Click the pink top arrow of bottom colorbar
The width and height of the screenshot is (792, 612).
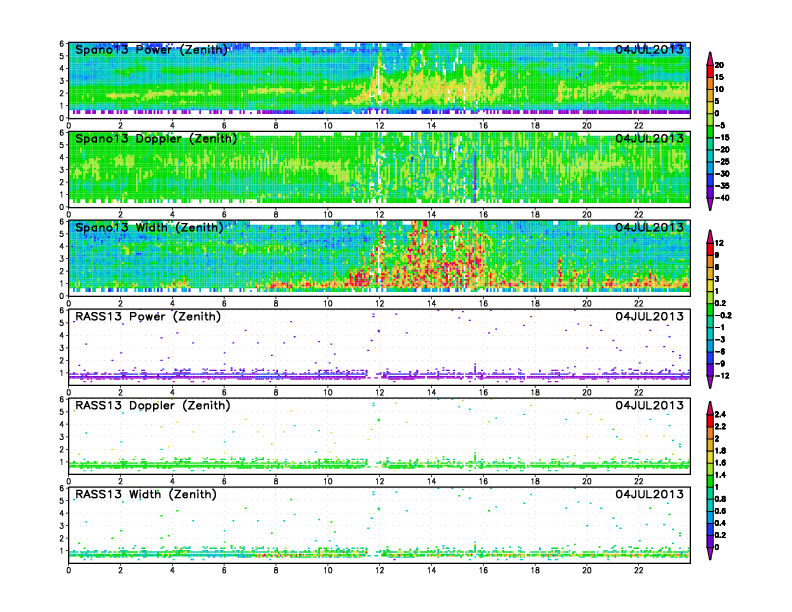click(x=710, y=409)
